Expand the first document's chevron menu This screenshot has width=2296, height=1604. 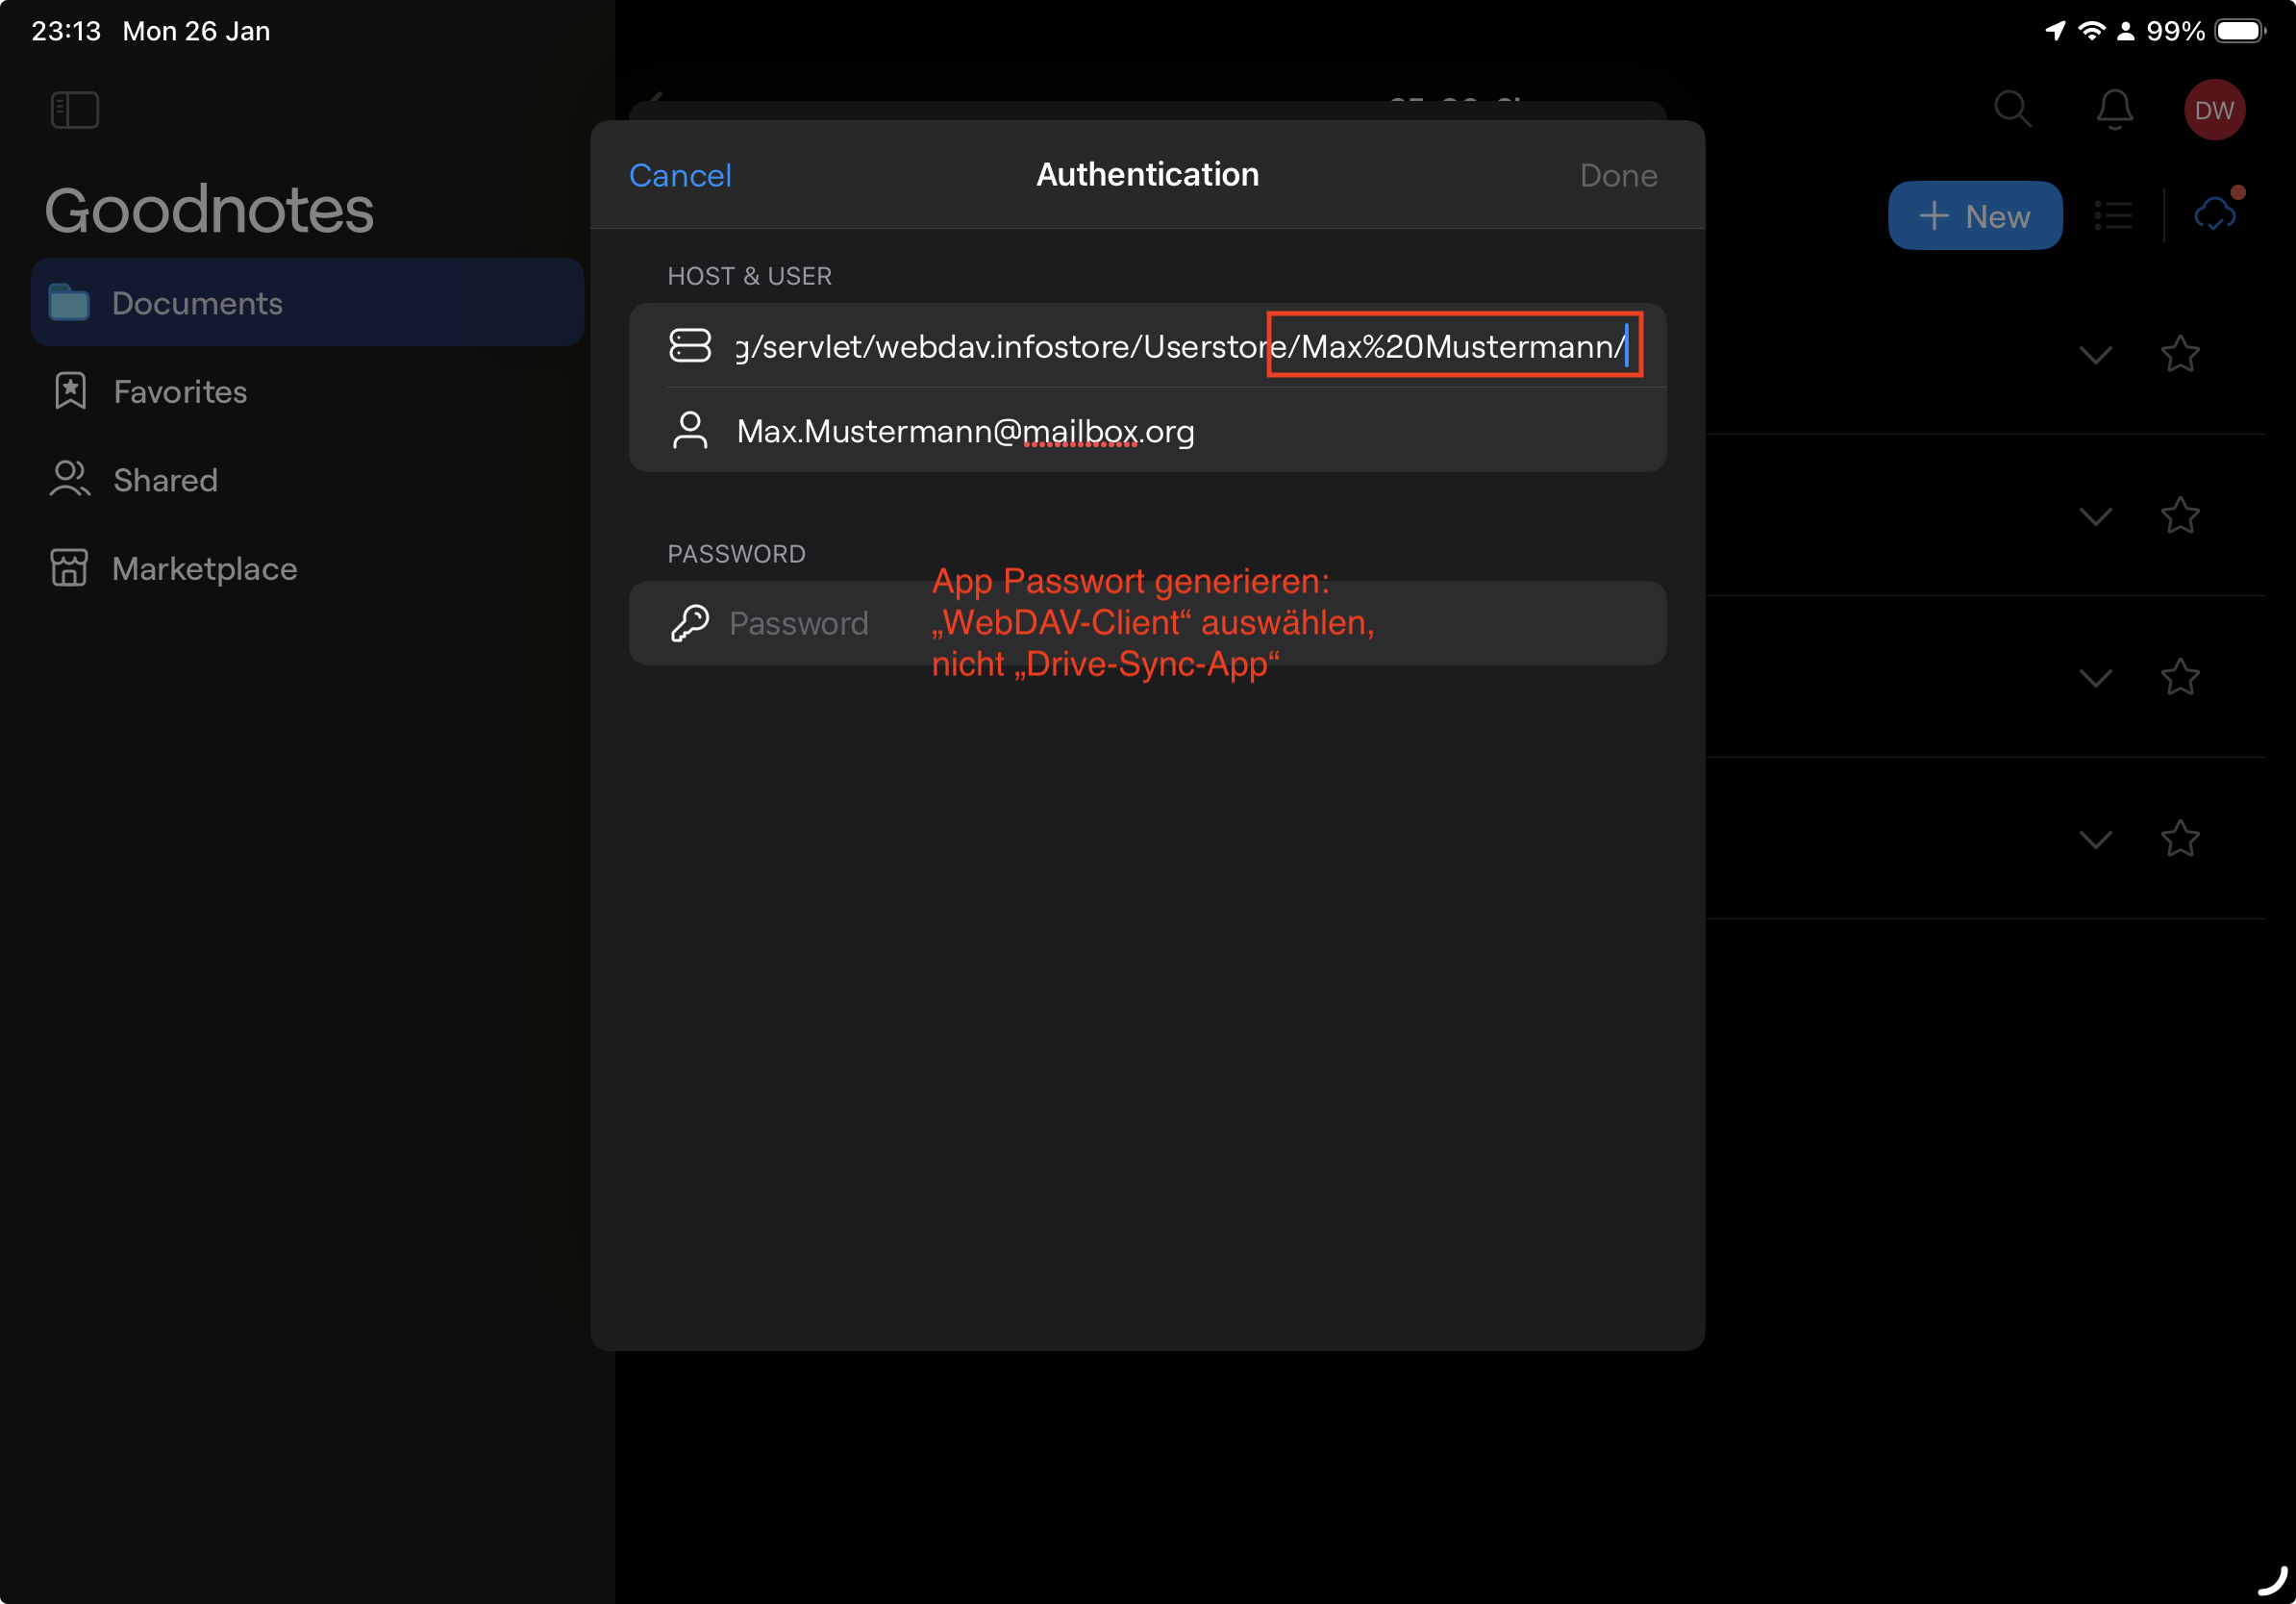click(2095, 354)
